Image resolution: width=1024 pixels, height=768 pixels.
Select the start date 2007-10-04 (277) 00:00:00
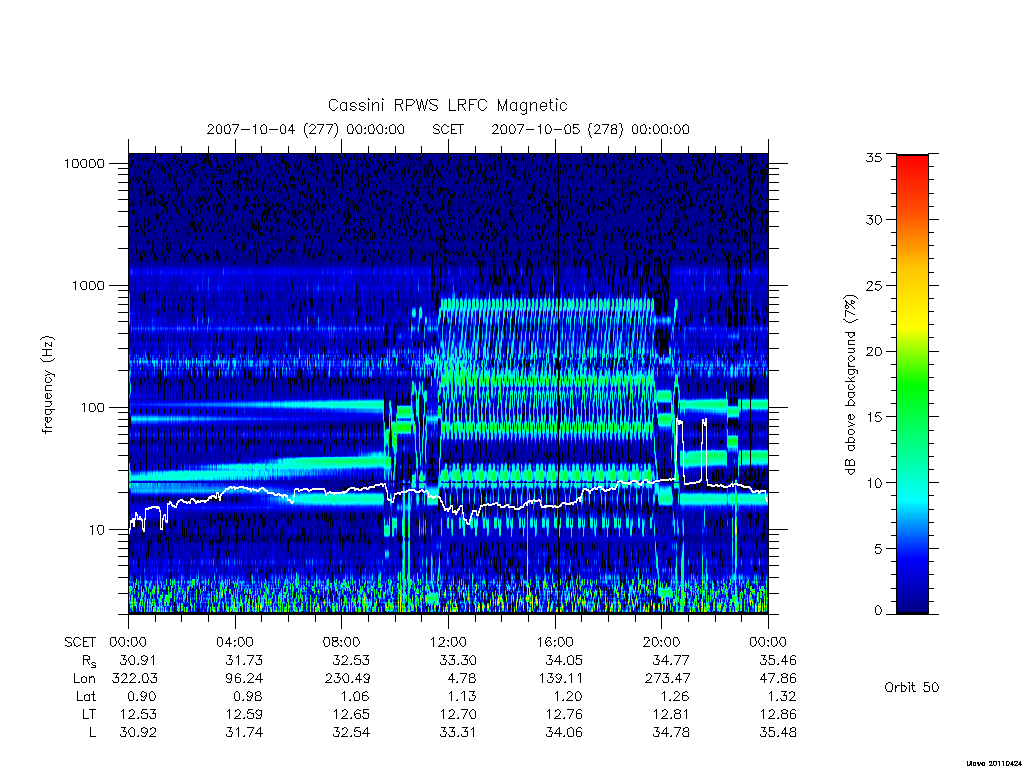coord(306,129)
